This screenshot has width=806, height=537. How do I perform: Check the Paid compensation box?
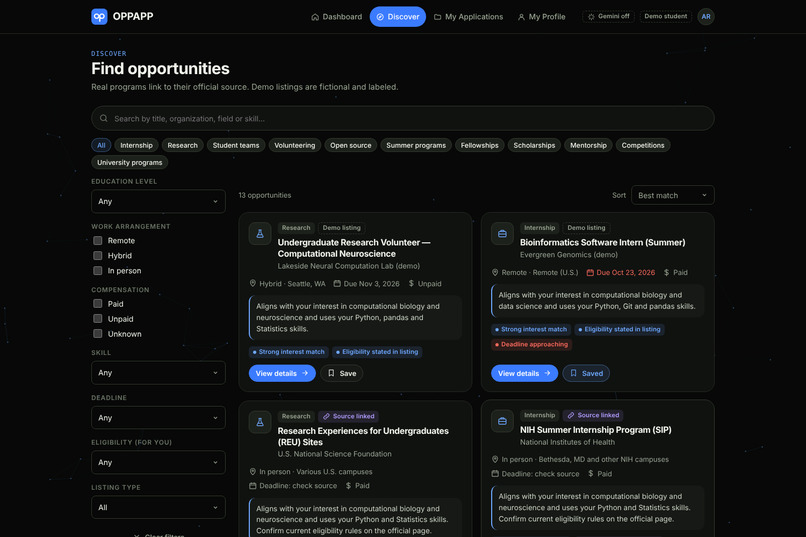click(98, 304)
